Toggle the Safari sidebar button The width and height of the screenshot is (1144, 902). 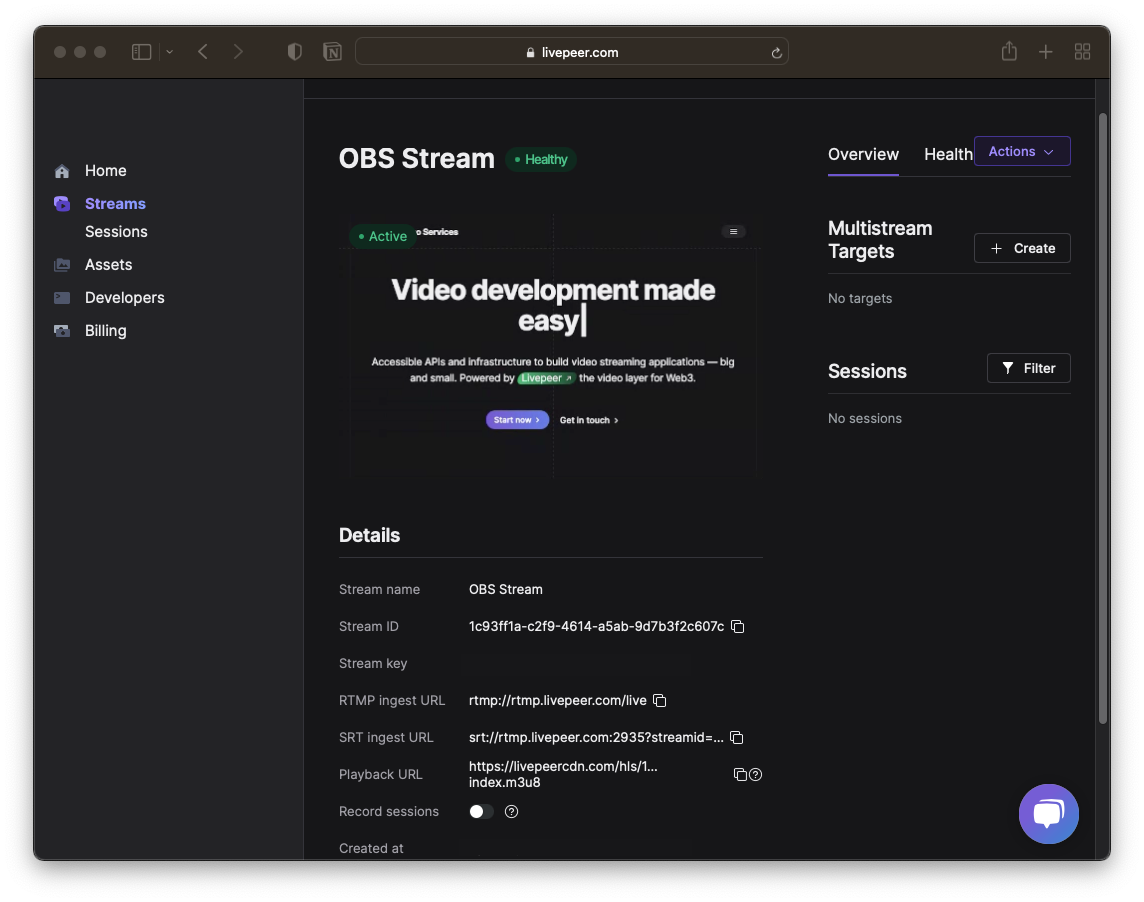click(142, 52)
